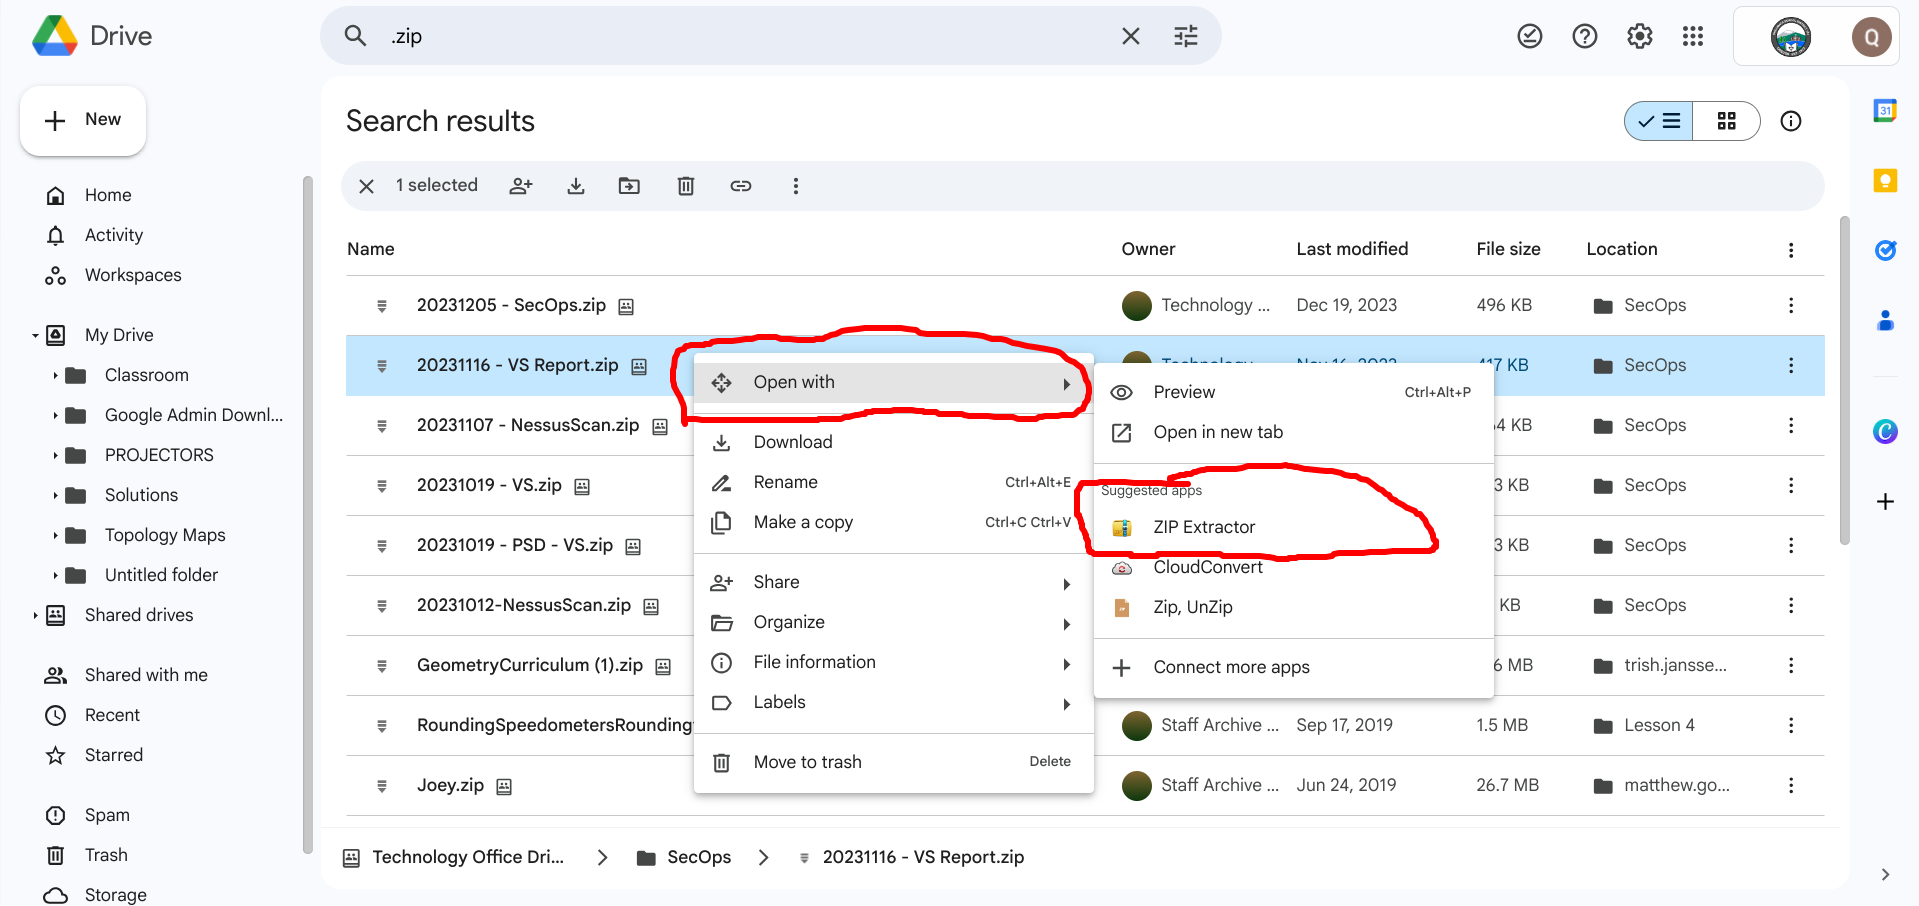Expand the Classroom folder tree
Viewport: 1919px width, 906px height.
tap(55, 376)
